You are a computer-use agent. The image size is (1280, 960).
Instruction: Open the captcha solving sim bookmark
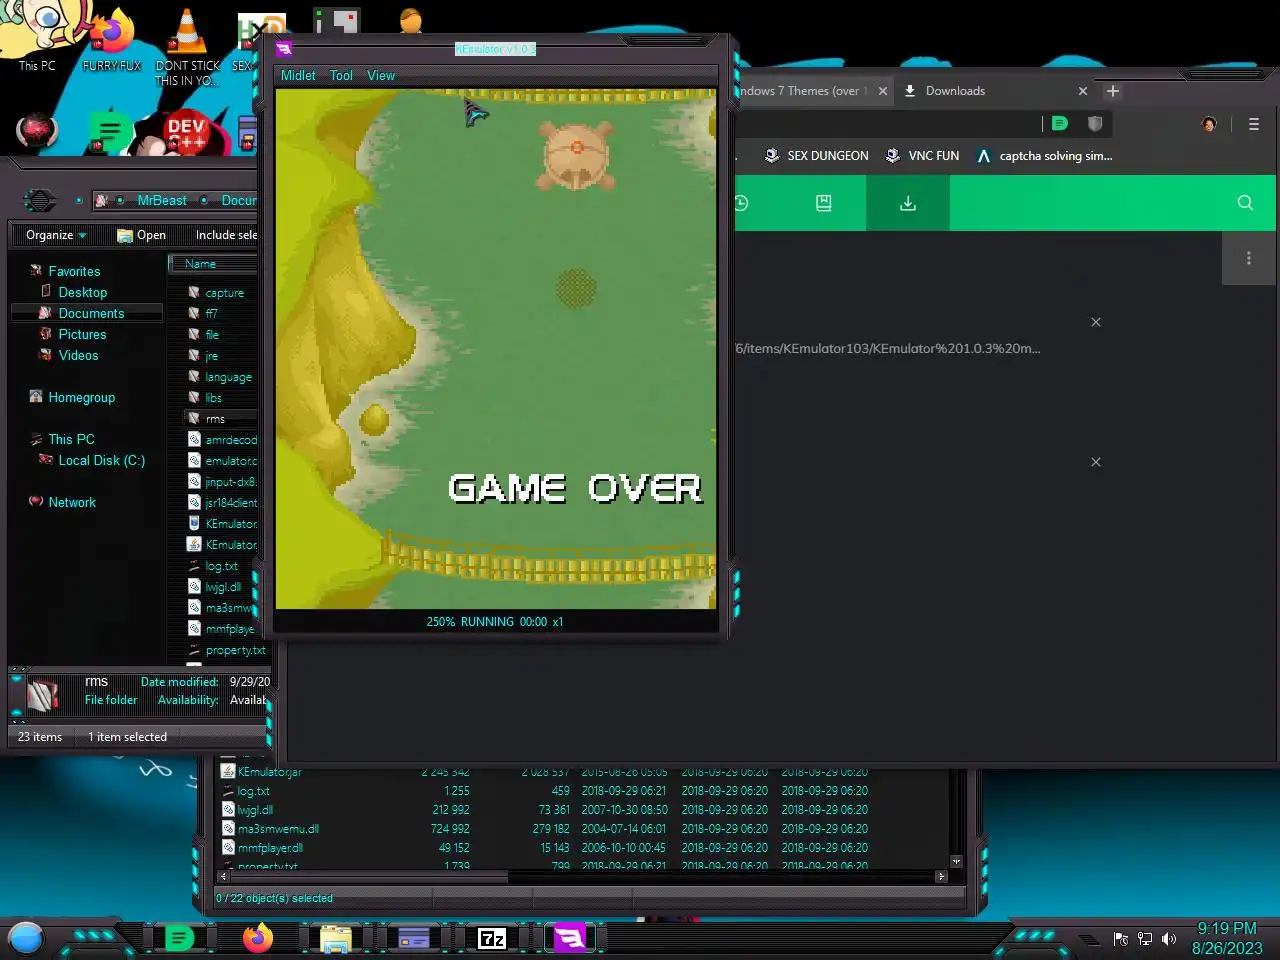(x=1044, y=156)
